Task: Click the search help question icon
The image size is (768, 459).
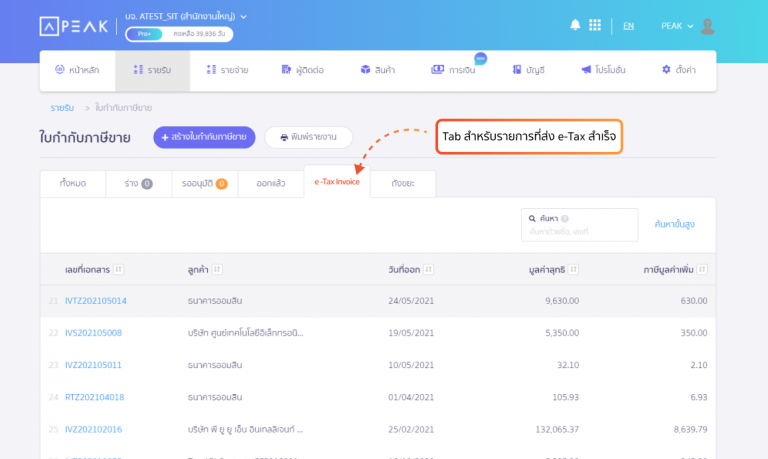Action: (x=565, y=219)
